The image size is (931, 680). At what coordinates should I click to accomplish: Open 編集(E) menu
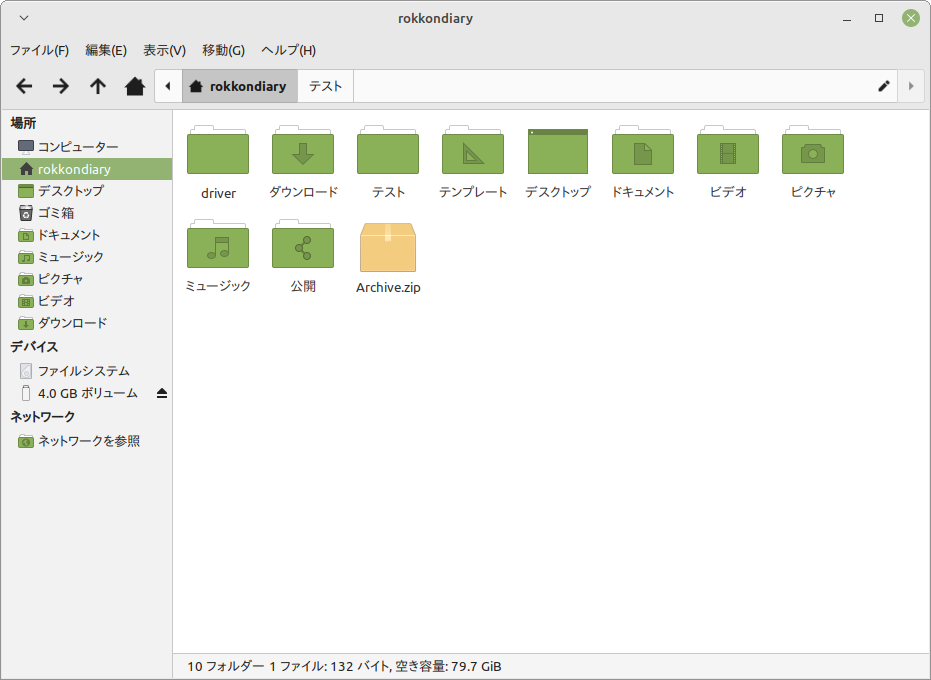click(106, 50)
